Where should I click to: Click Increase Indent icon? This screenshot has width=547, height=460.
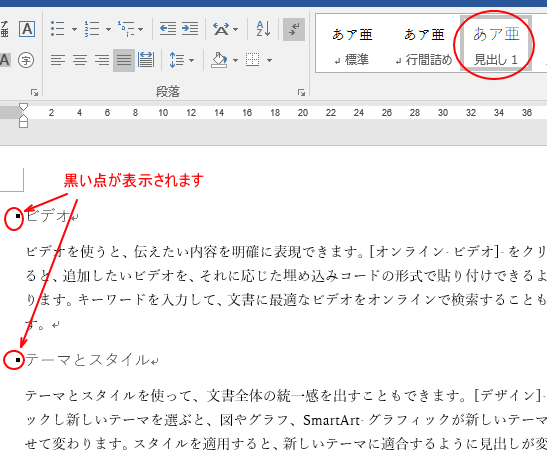click(x=190, y=29)
